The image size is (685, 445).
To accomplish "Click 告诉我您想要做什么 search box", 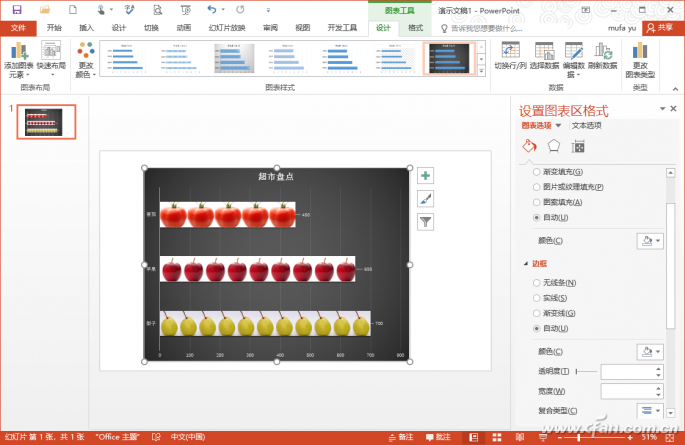I will click(482, 28).
